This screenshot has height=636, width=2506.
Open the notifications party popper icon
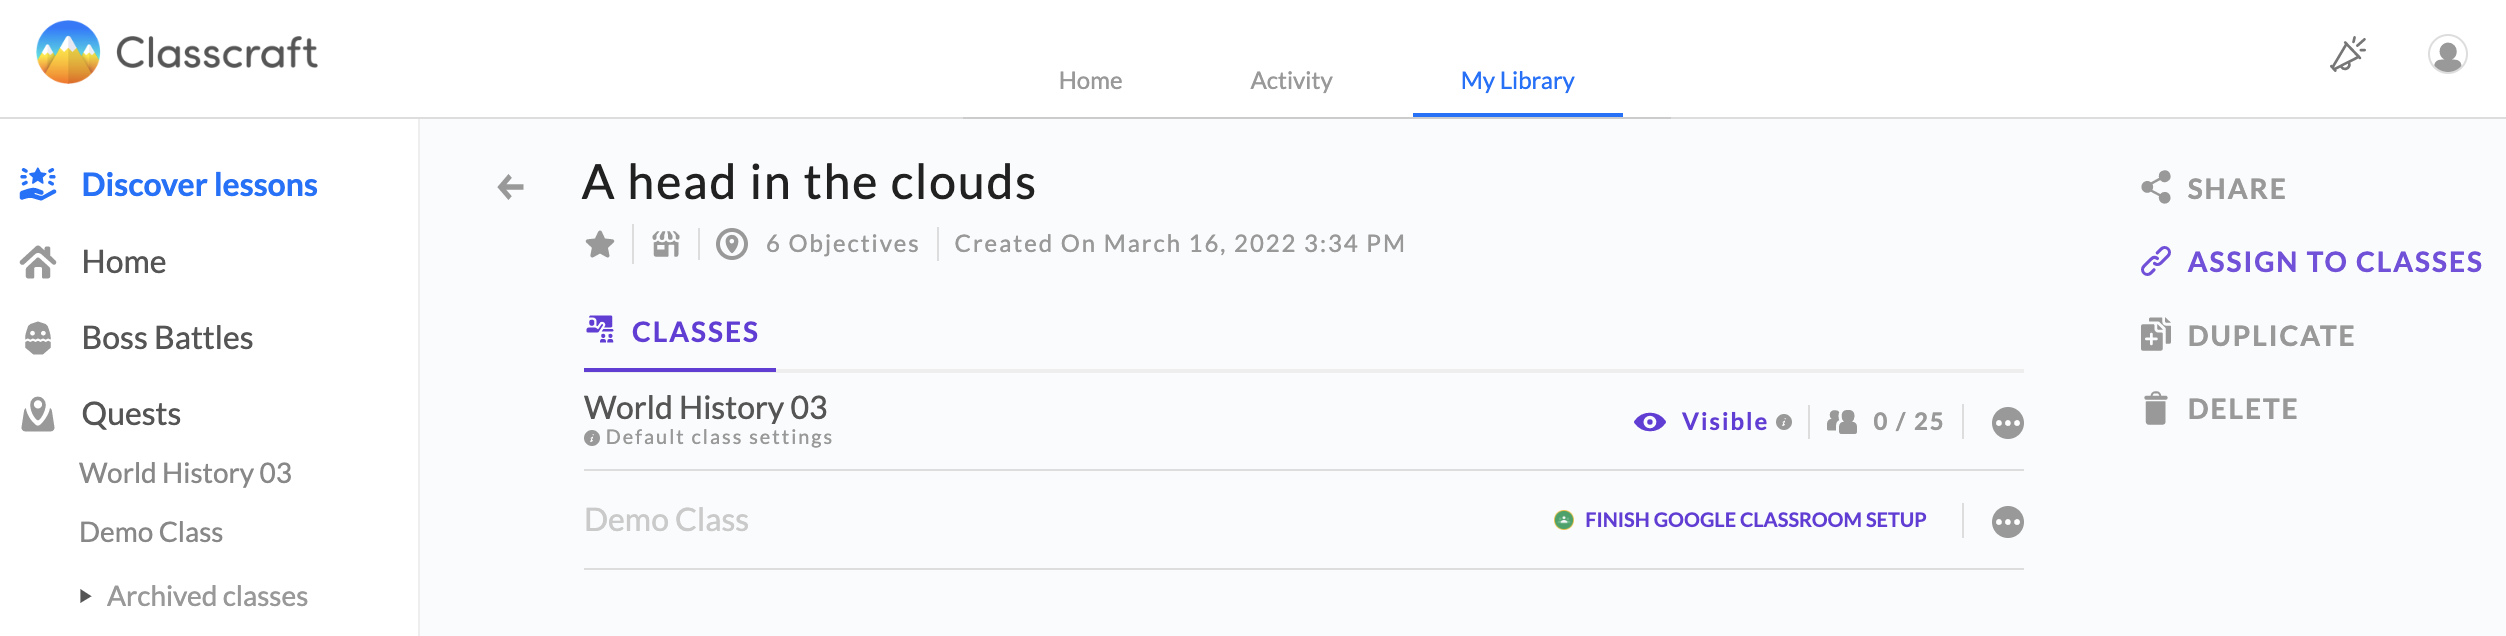coord(2348,54)
